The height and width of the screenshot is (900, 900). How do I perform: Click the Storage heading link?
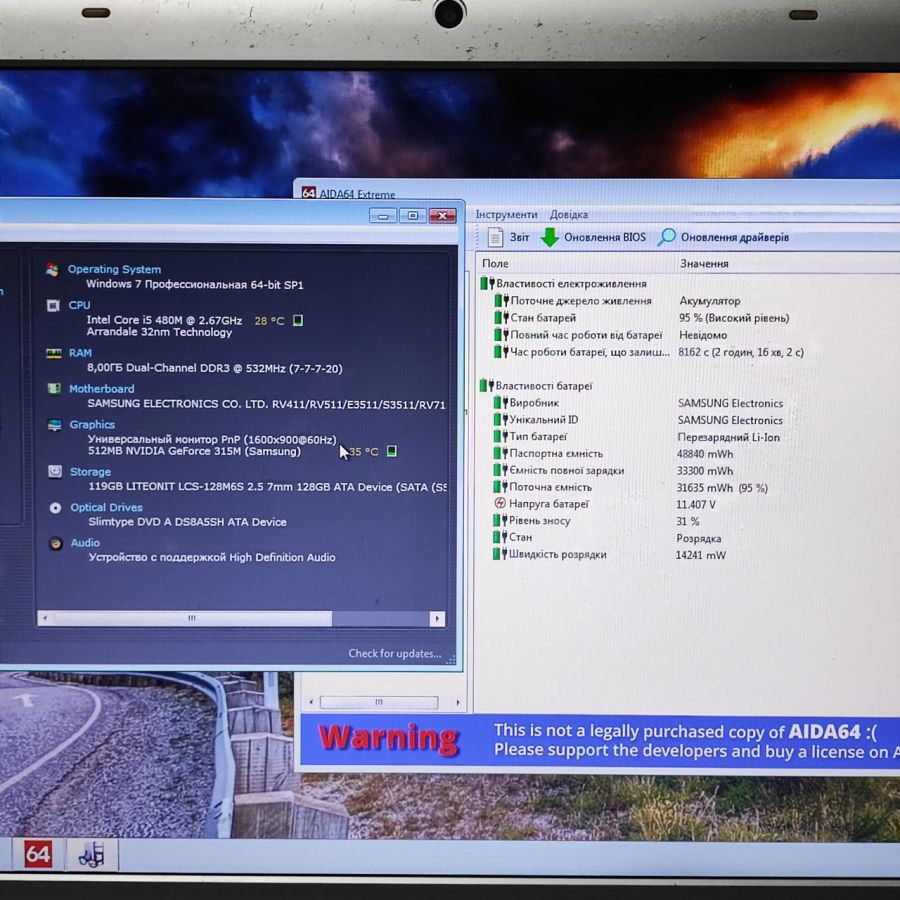[90, 472]
